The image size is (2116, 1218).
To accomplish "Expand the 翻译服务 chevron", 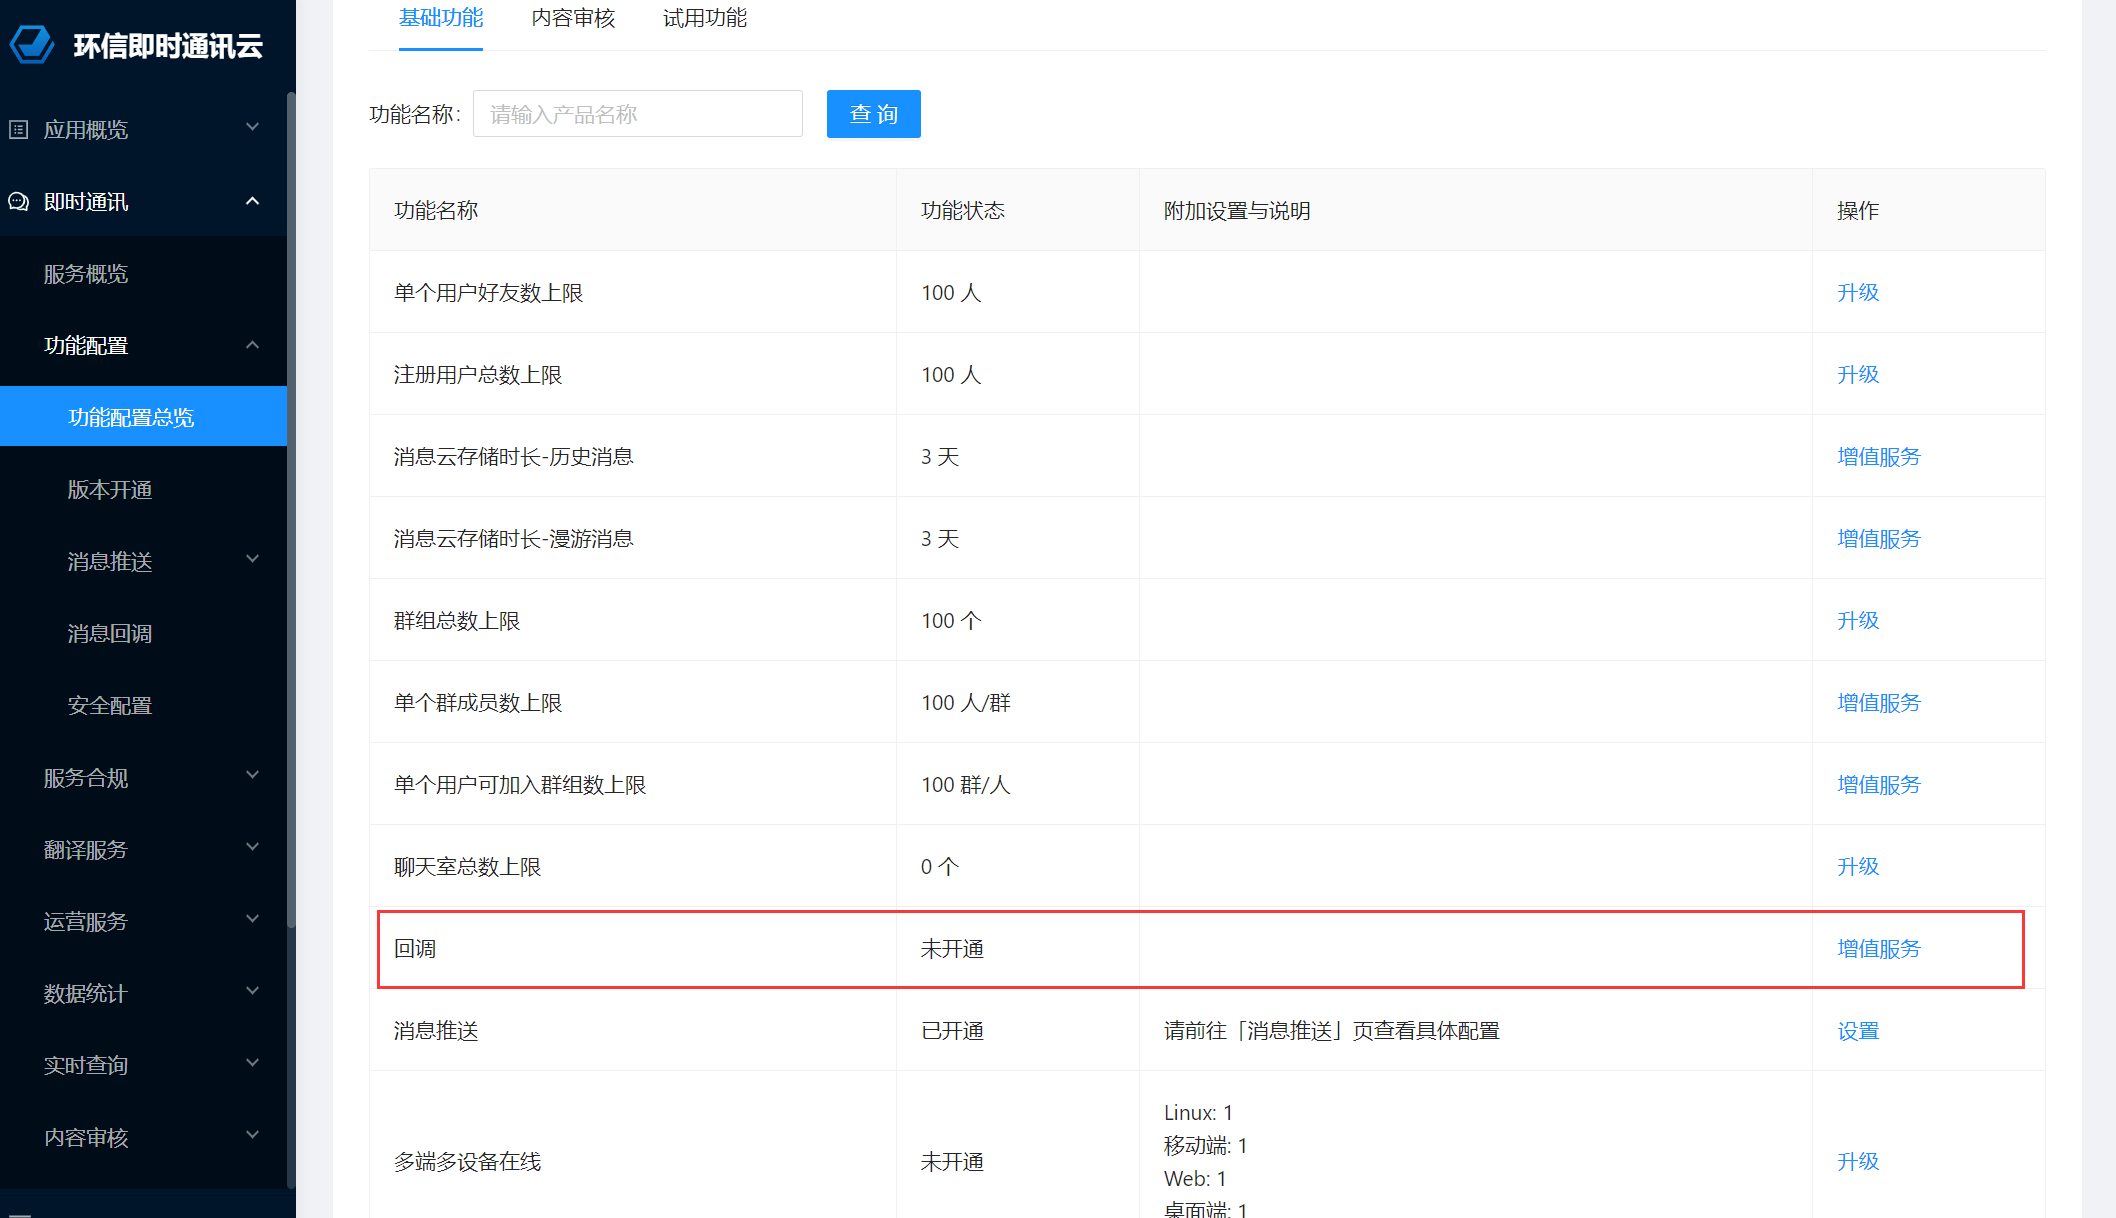I will (252, 848).
